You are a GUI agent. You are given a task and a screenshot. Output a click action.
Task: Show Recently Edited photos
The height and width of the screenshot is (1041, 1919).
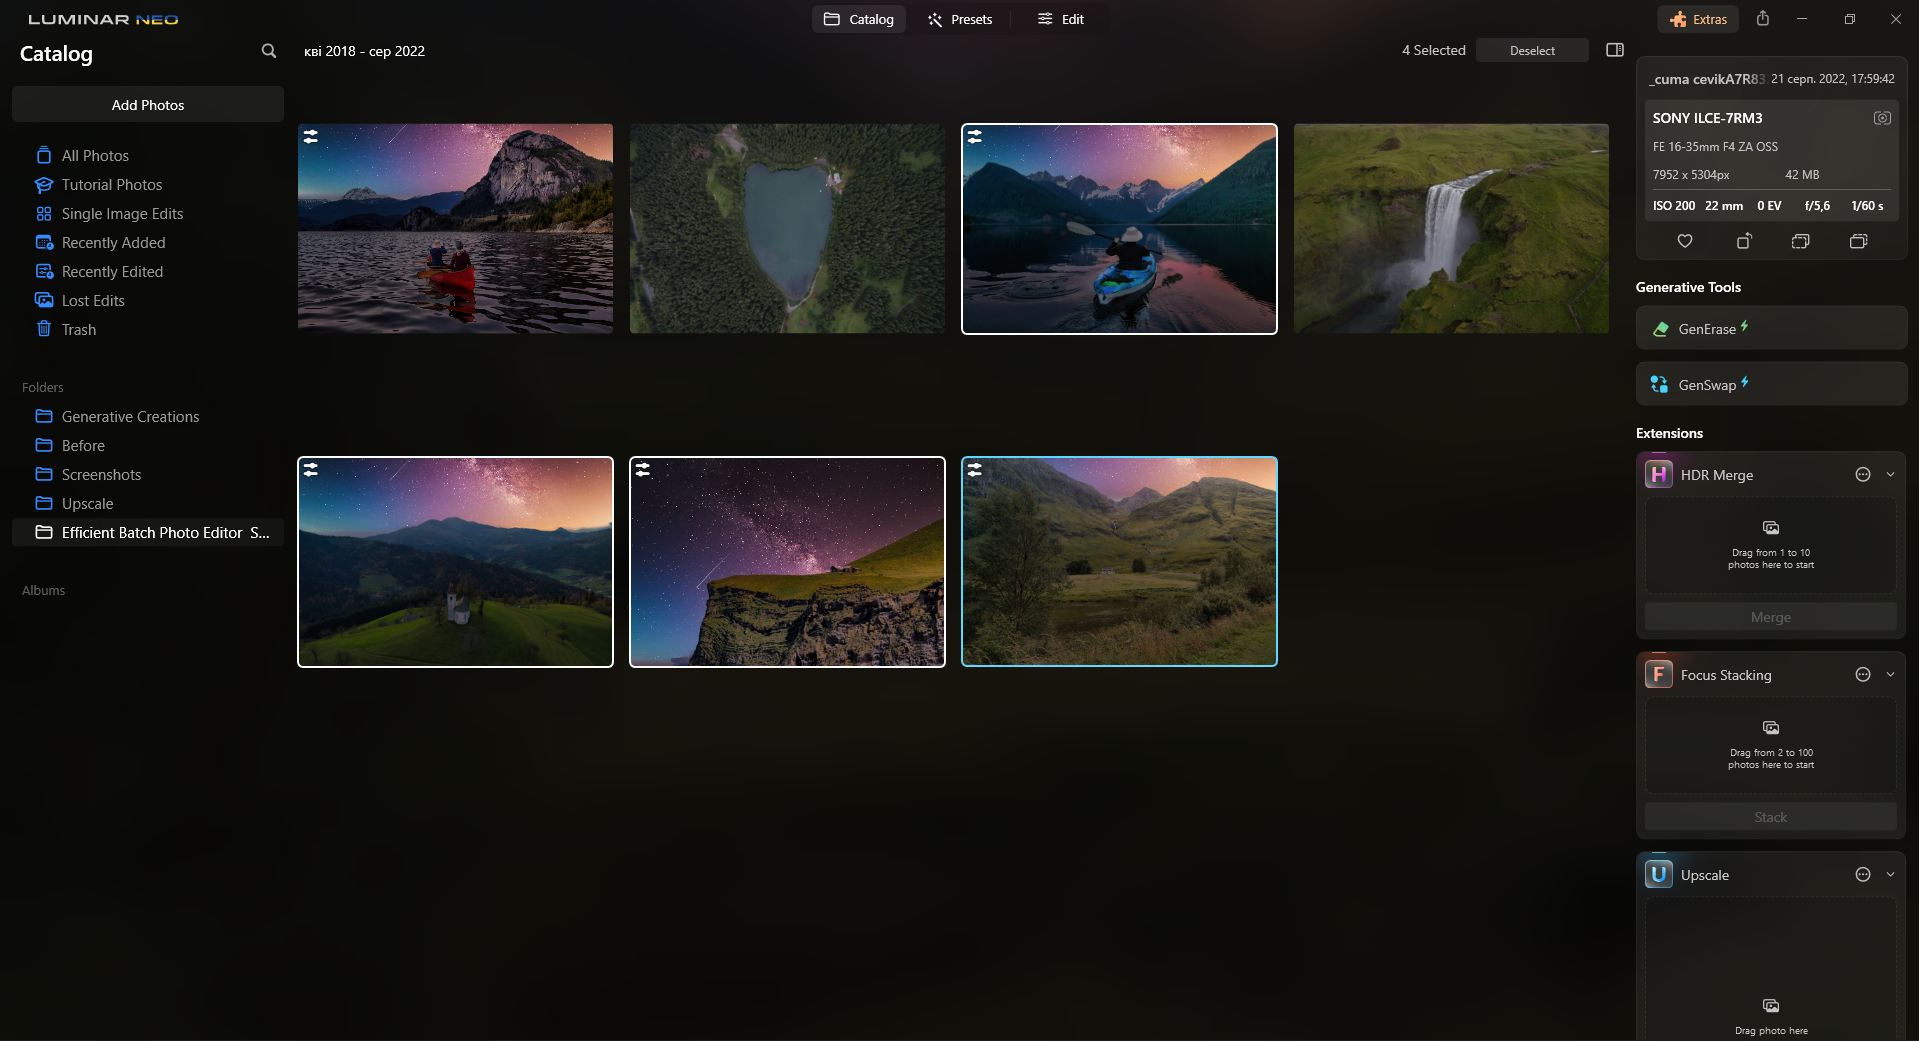pyautogui.click(x=112, y=272)
